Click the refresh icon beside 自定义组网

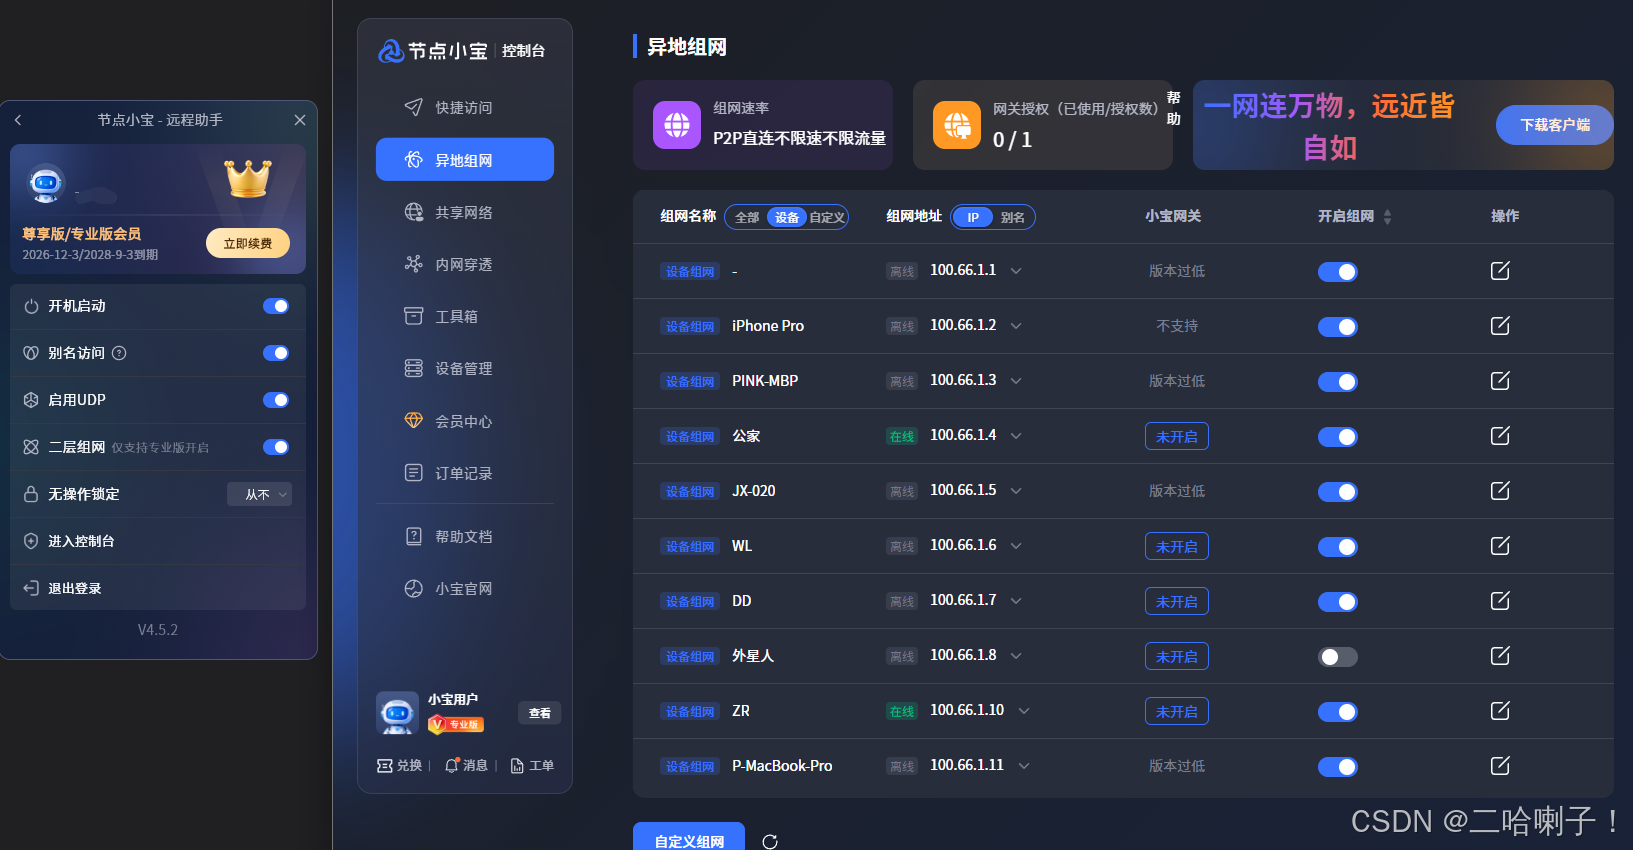(x=770, y=842)
